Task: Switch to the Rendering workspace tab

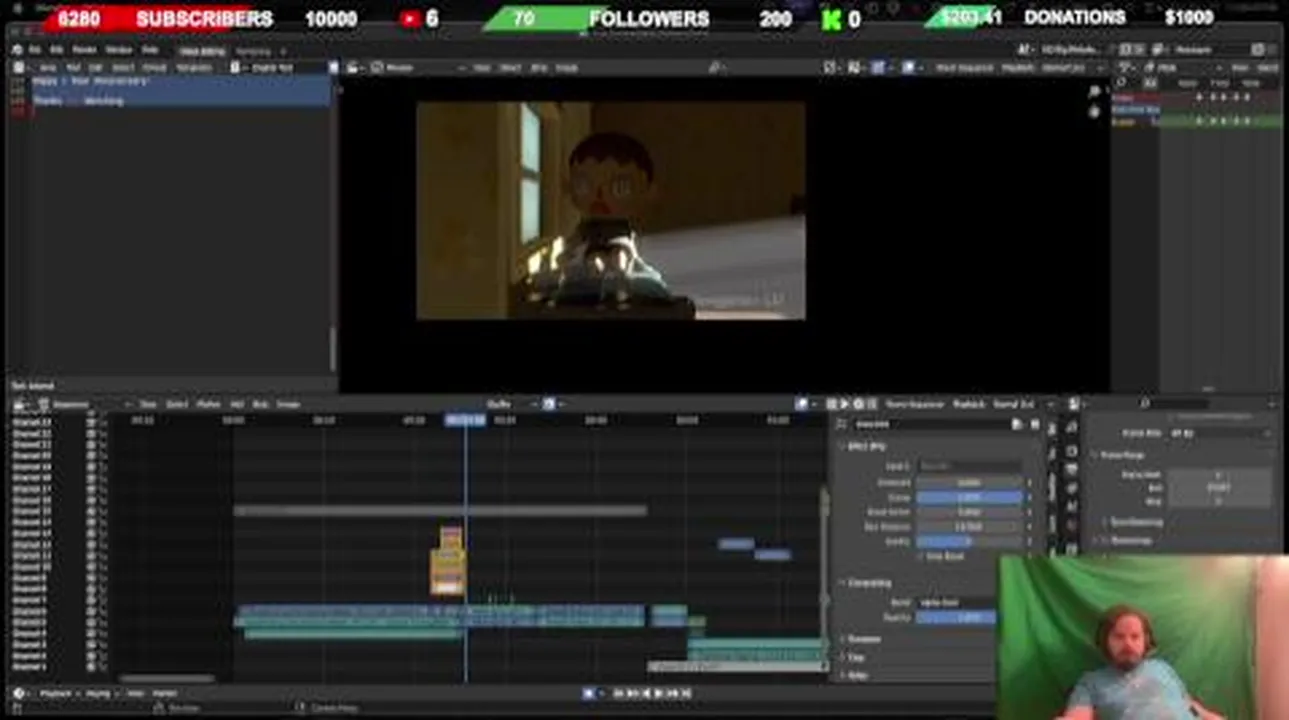Action: 253,51
